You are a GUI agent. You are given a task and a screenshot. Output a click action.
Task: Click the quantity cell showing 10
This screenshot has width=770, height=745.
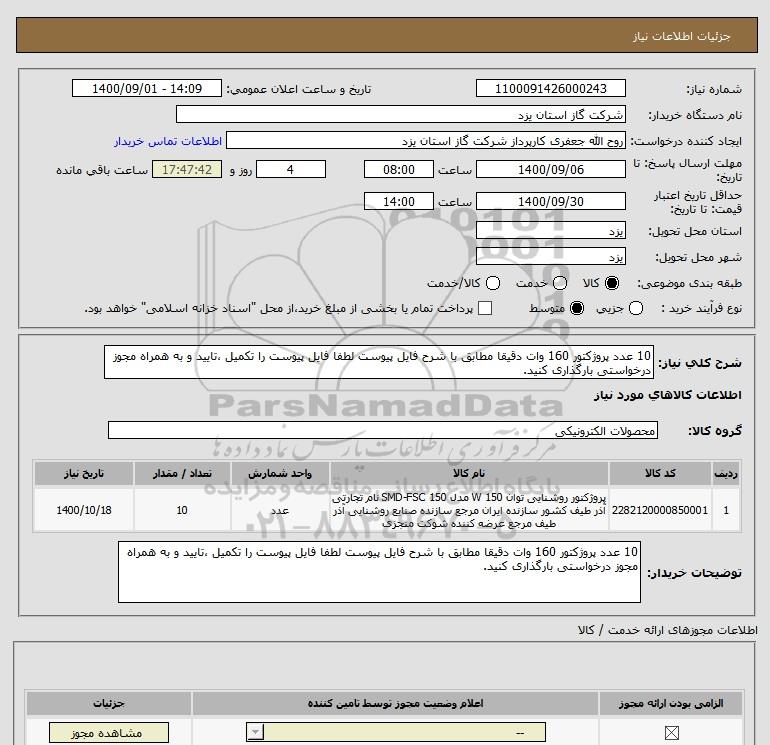(182, 510)
